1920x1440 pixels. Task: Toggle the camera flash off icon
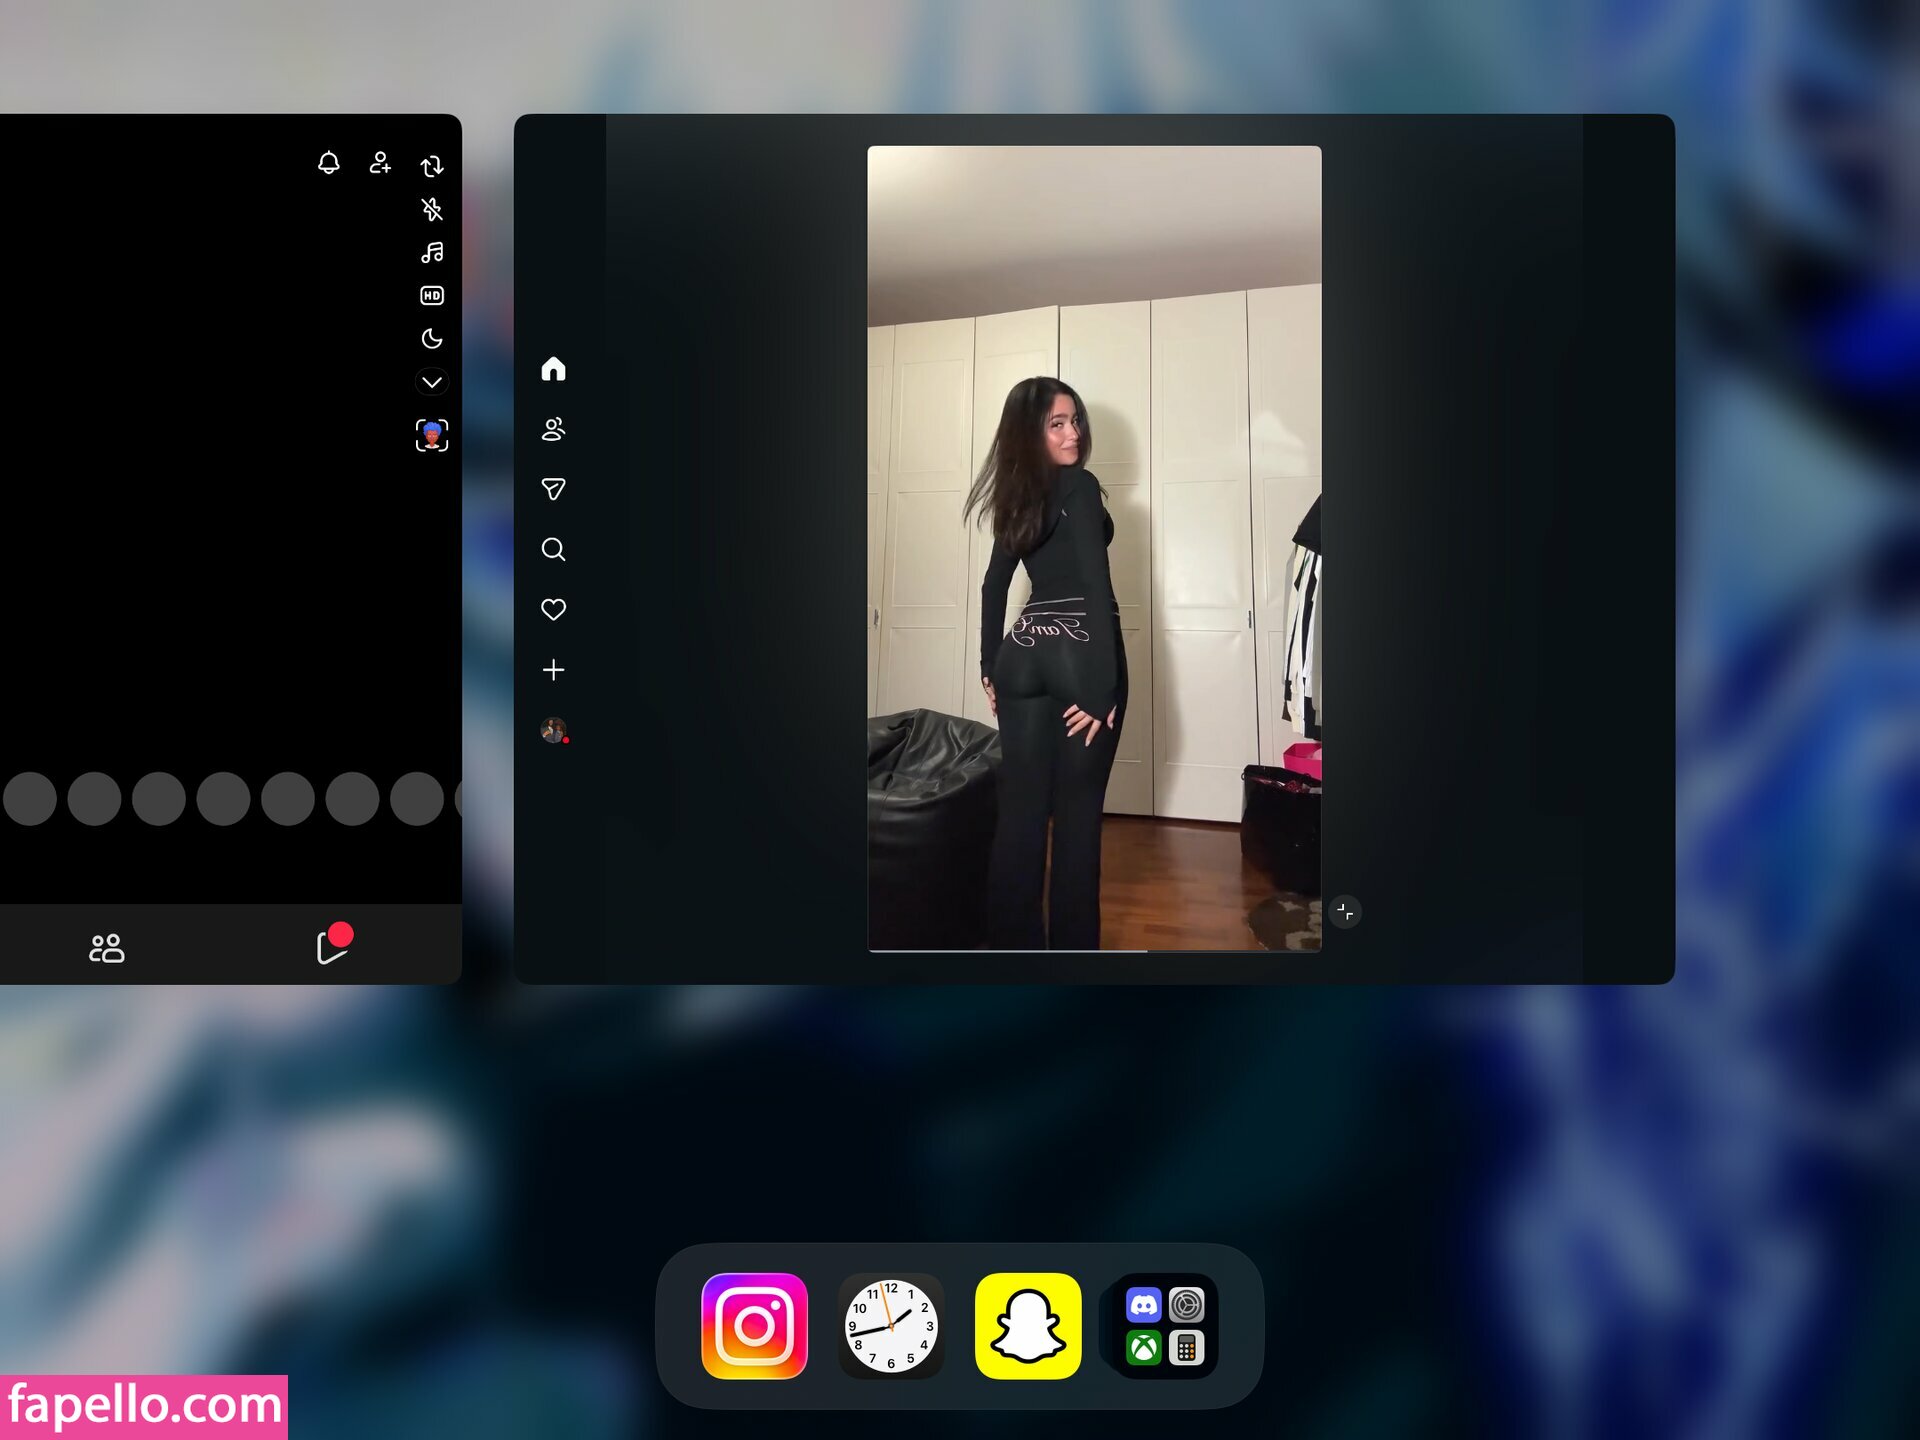click(432, 209)
